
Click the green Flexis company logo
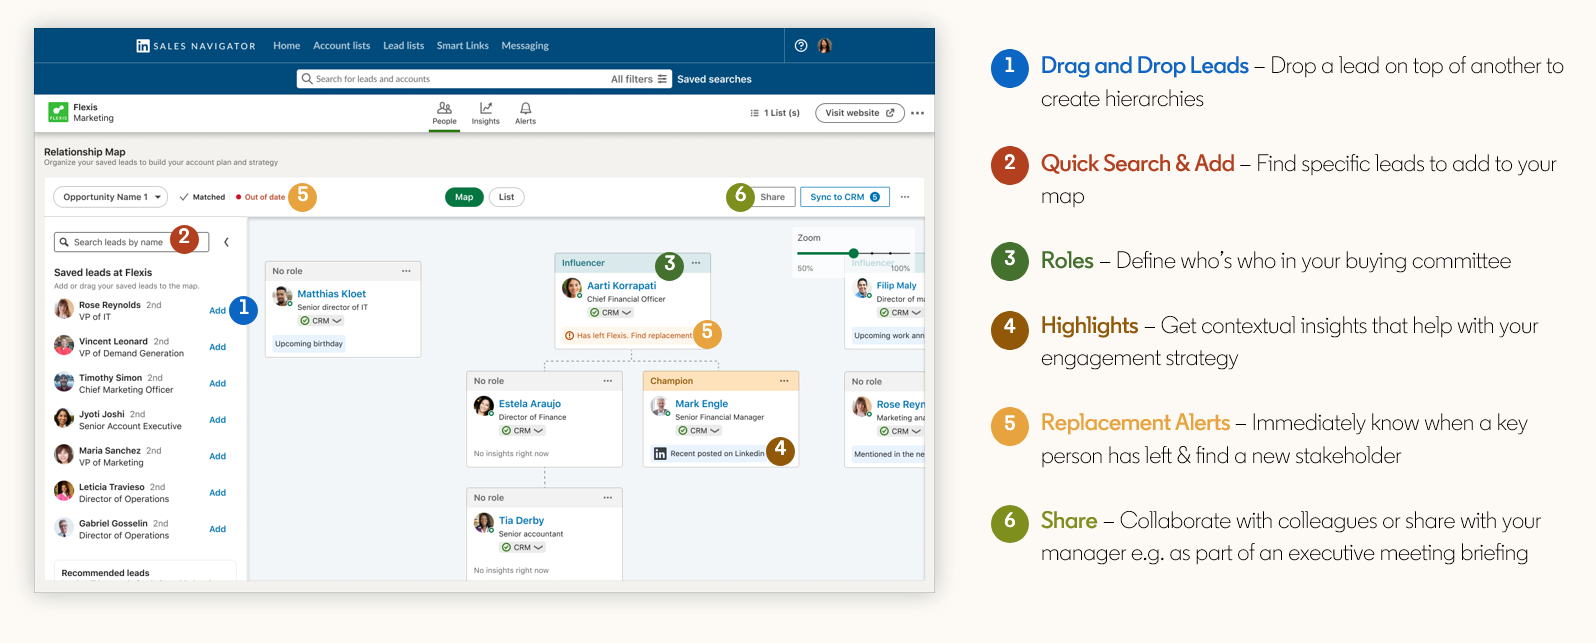point(58,112)
